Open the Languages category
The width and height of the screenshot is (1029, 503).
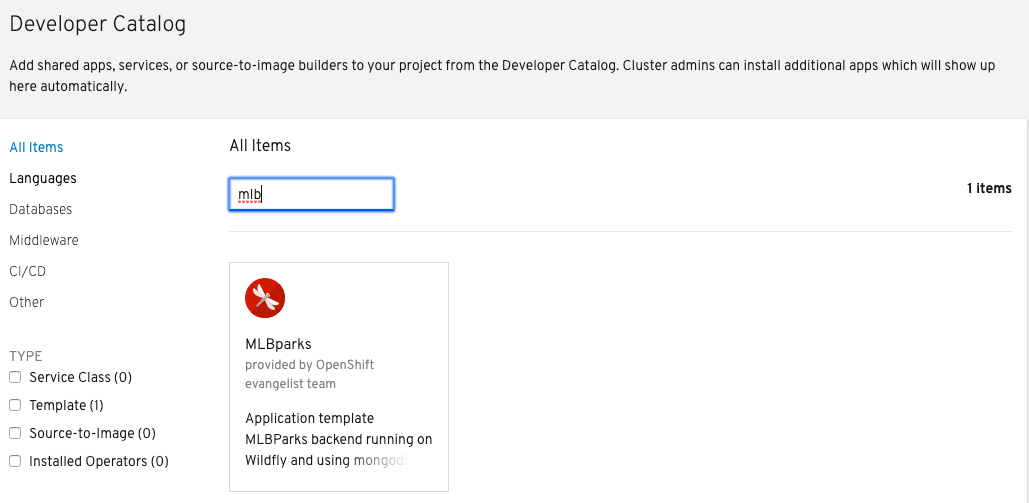pyautogui.click(x=43, y=179)
